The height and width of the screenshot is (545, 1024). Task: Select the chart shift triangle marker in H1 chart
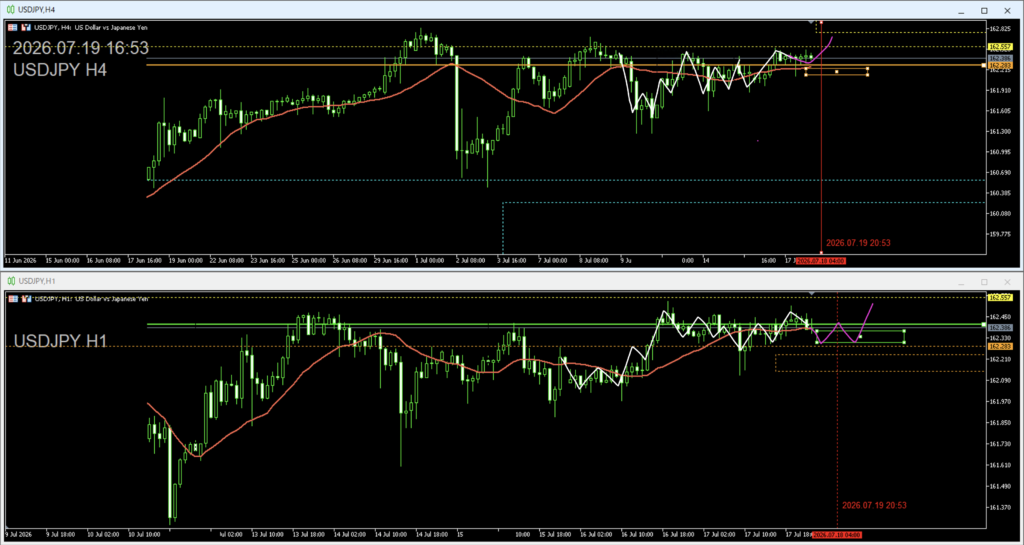[811, 294]
